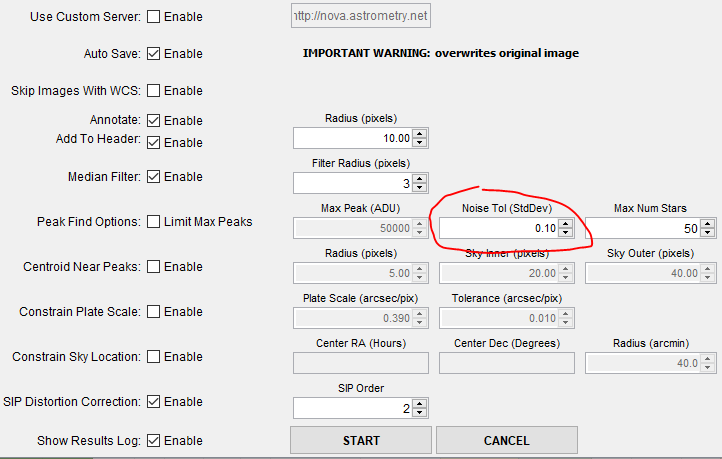The width and height of the screenshot is (722, 459).
Task: Increase Noise Tol StdDev with up arrow
Action: pos(566,223)
